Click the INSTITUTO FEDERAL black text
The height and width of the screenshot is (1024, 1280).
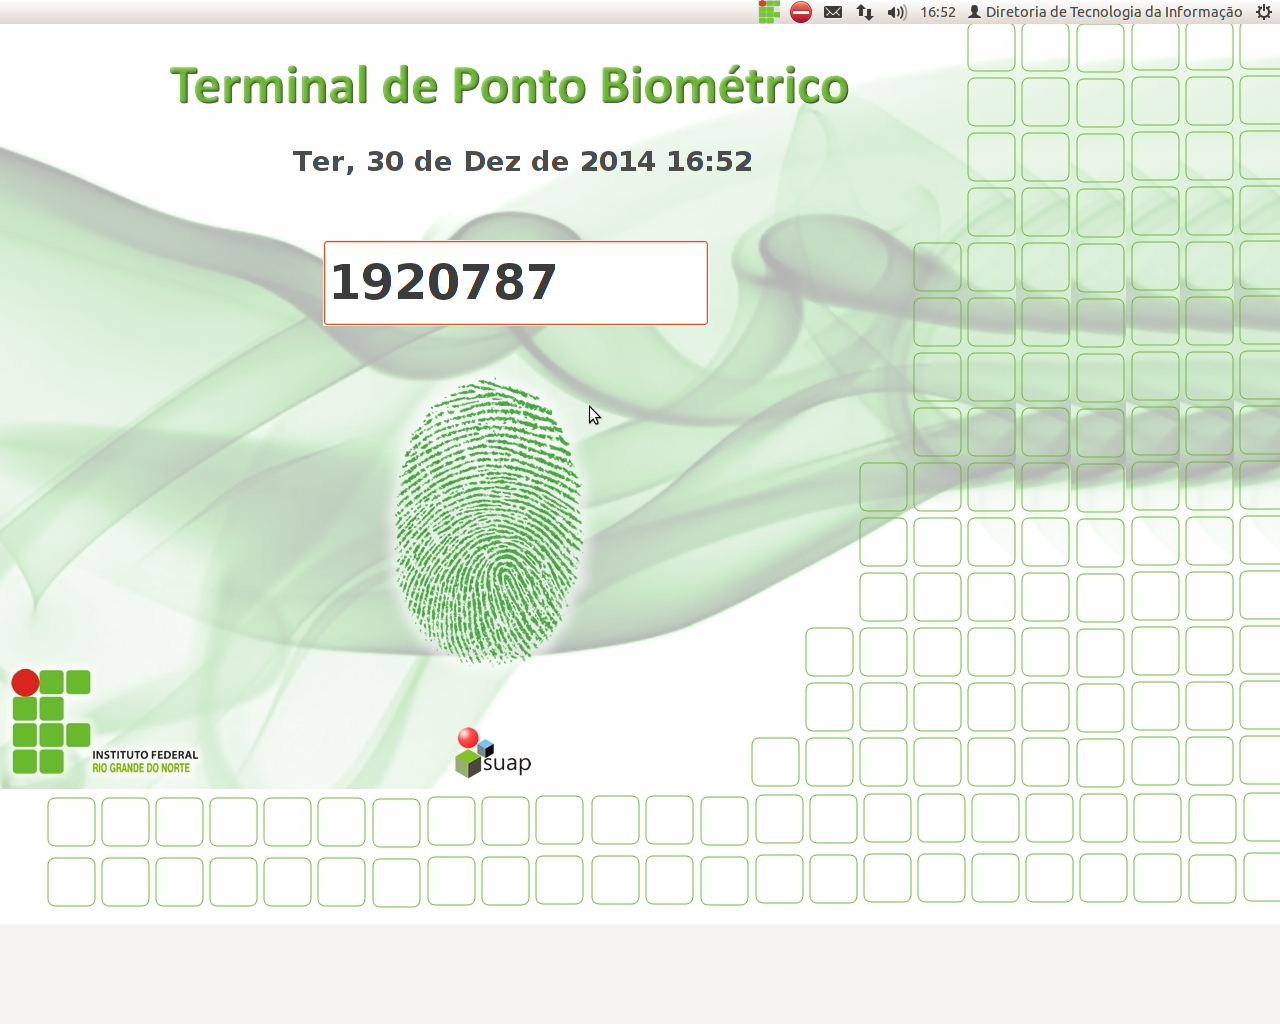tap(145, 755)
